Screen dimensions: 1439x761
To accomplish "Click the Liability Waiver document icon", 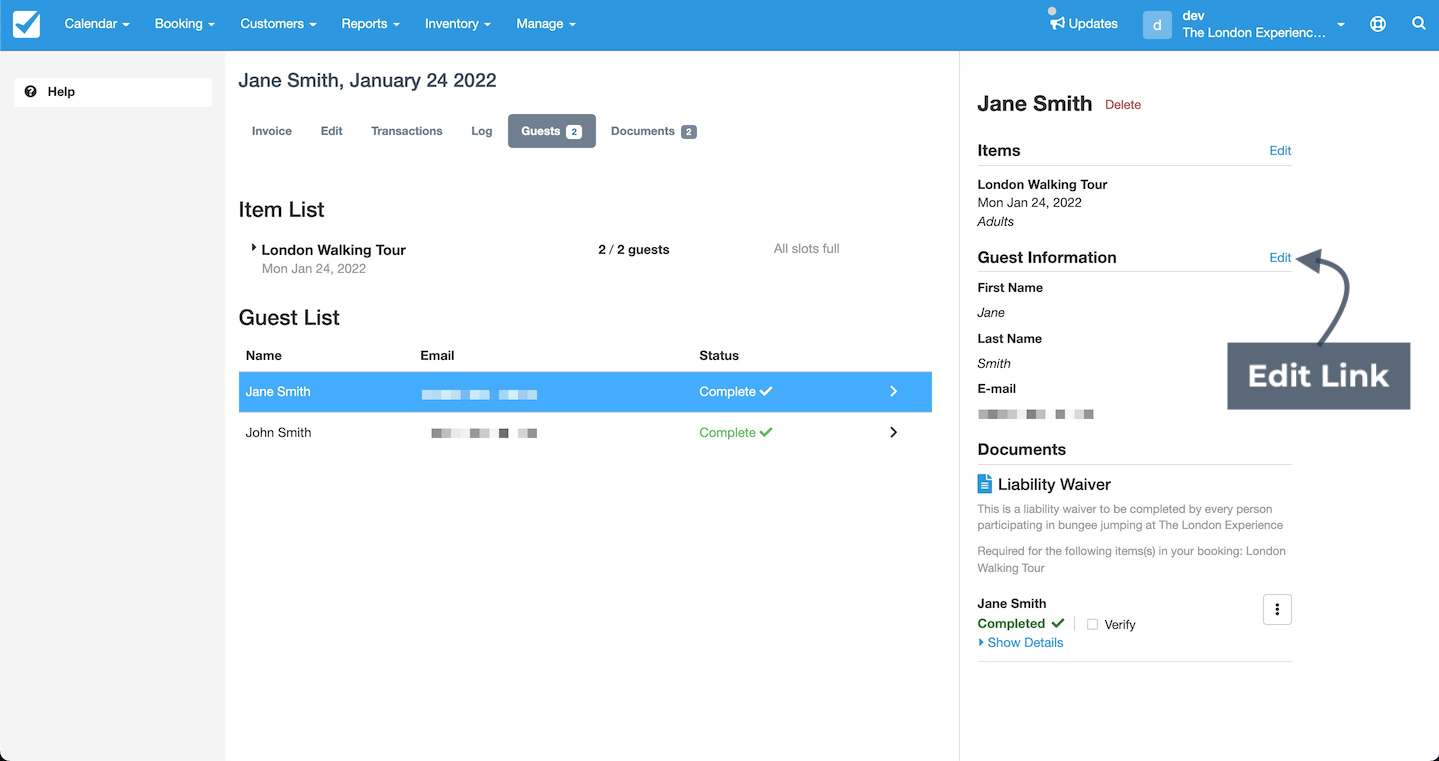I will pyautogui.click(x=985, y=484).
